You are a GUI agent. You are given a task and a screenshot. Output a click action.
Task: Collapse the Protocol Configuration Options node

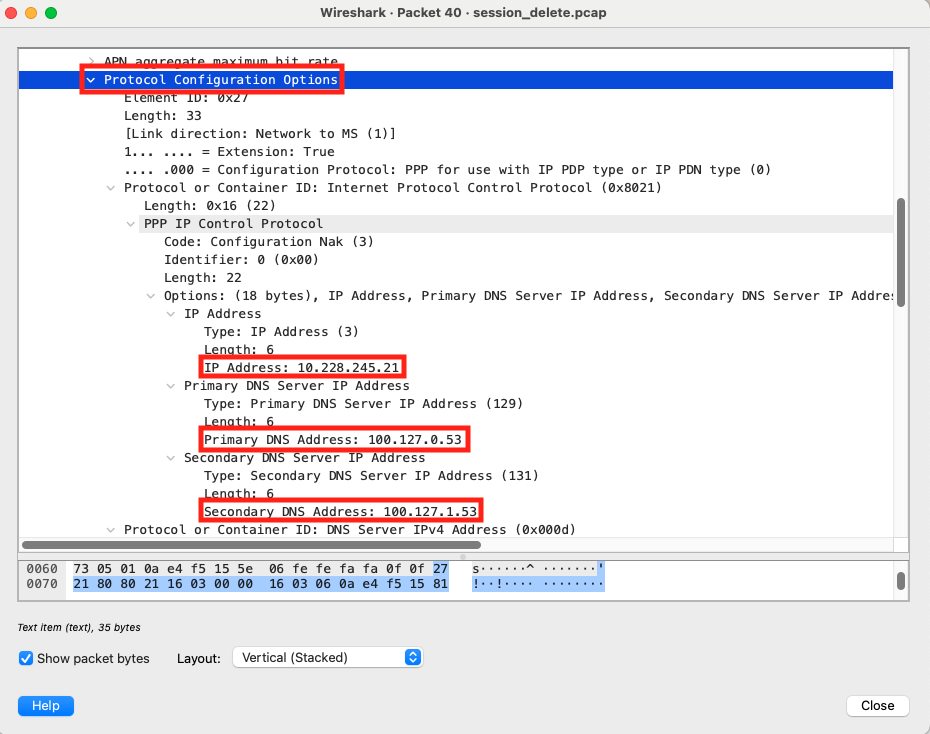(x=91, y=79)
